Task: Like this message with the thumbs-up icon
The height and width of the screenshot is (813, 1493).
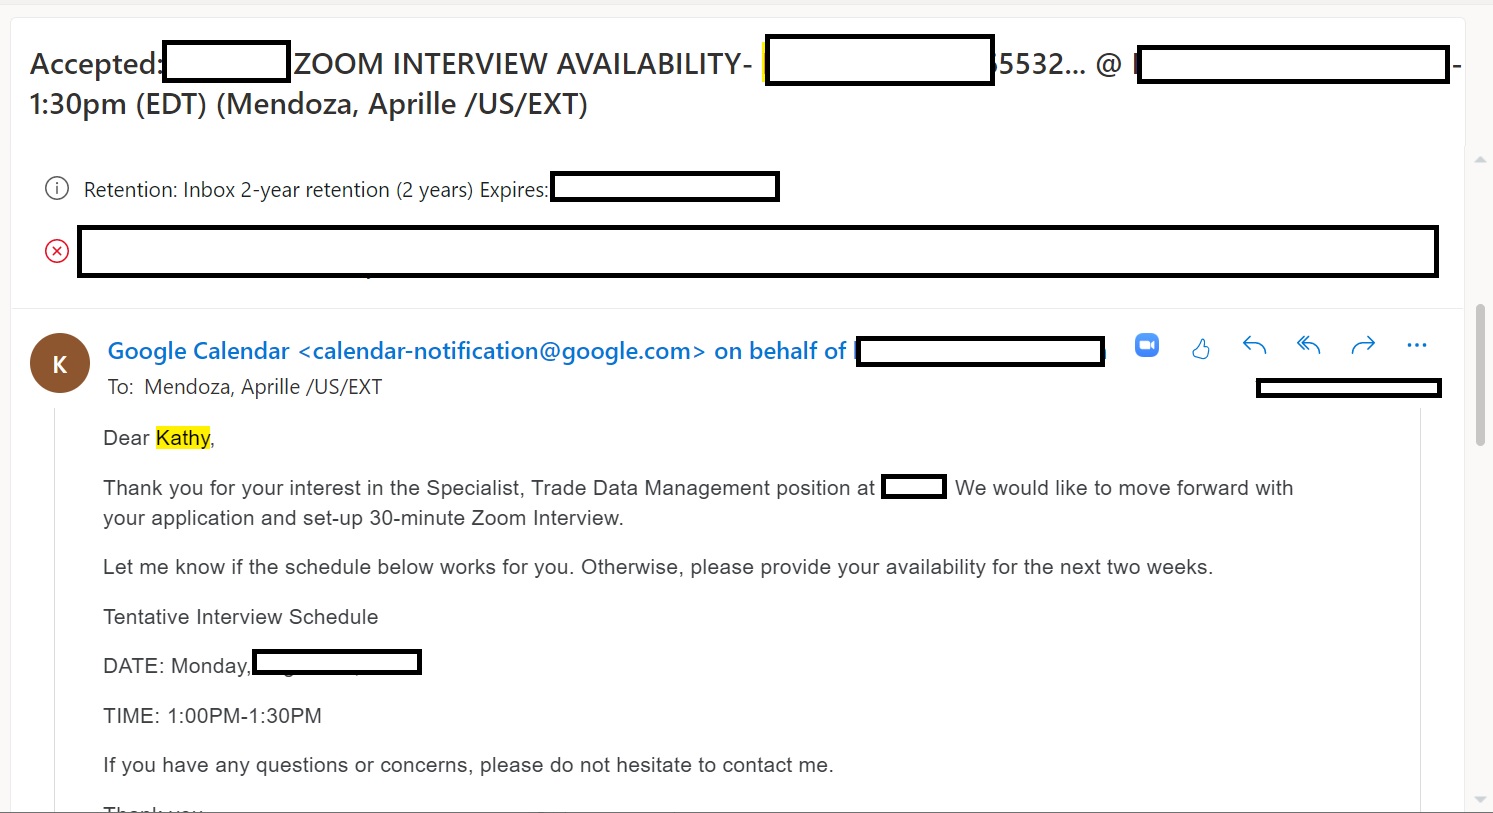Action: 1201,348
